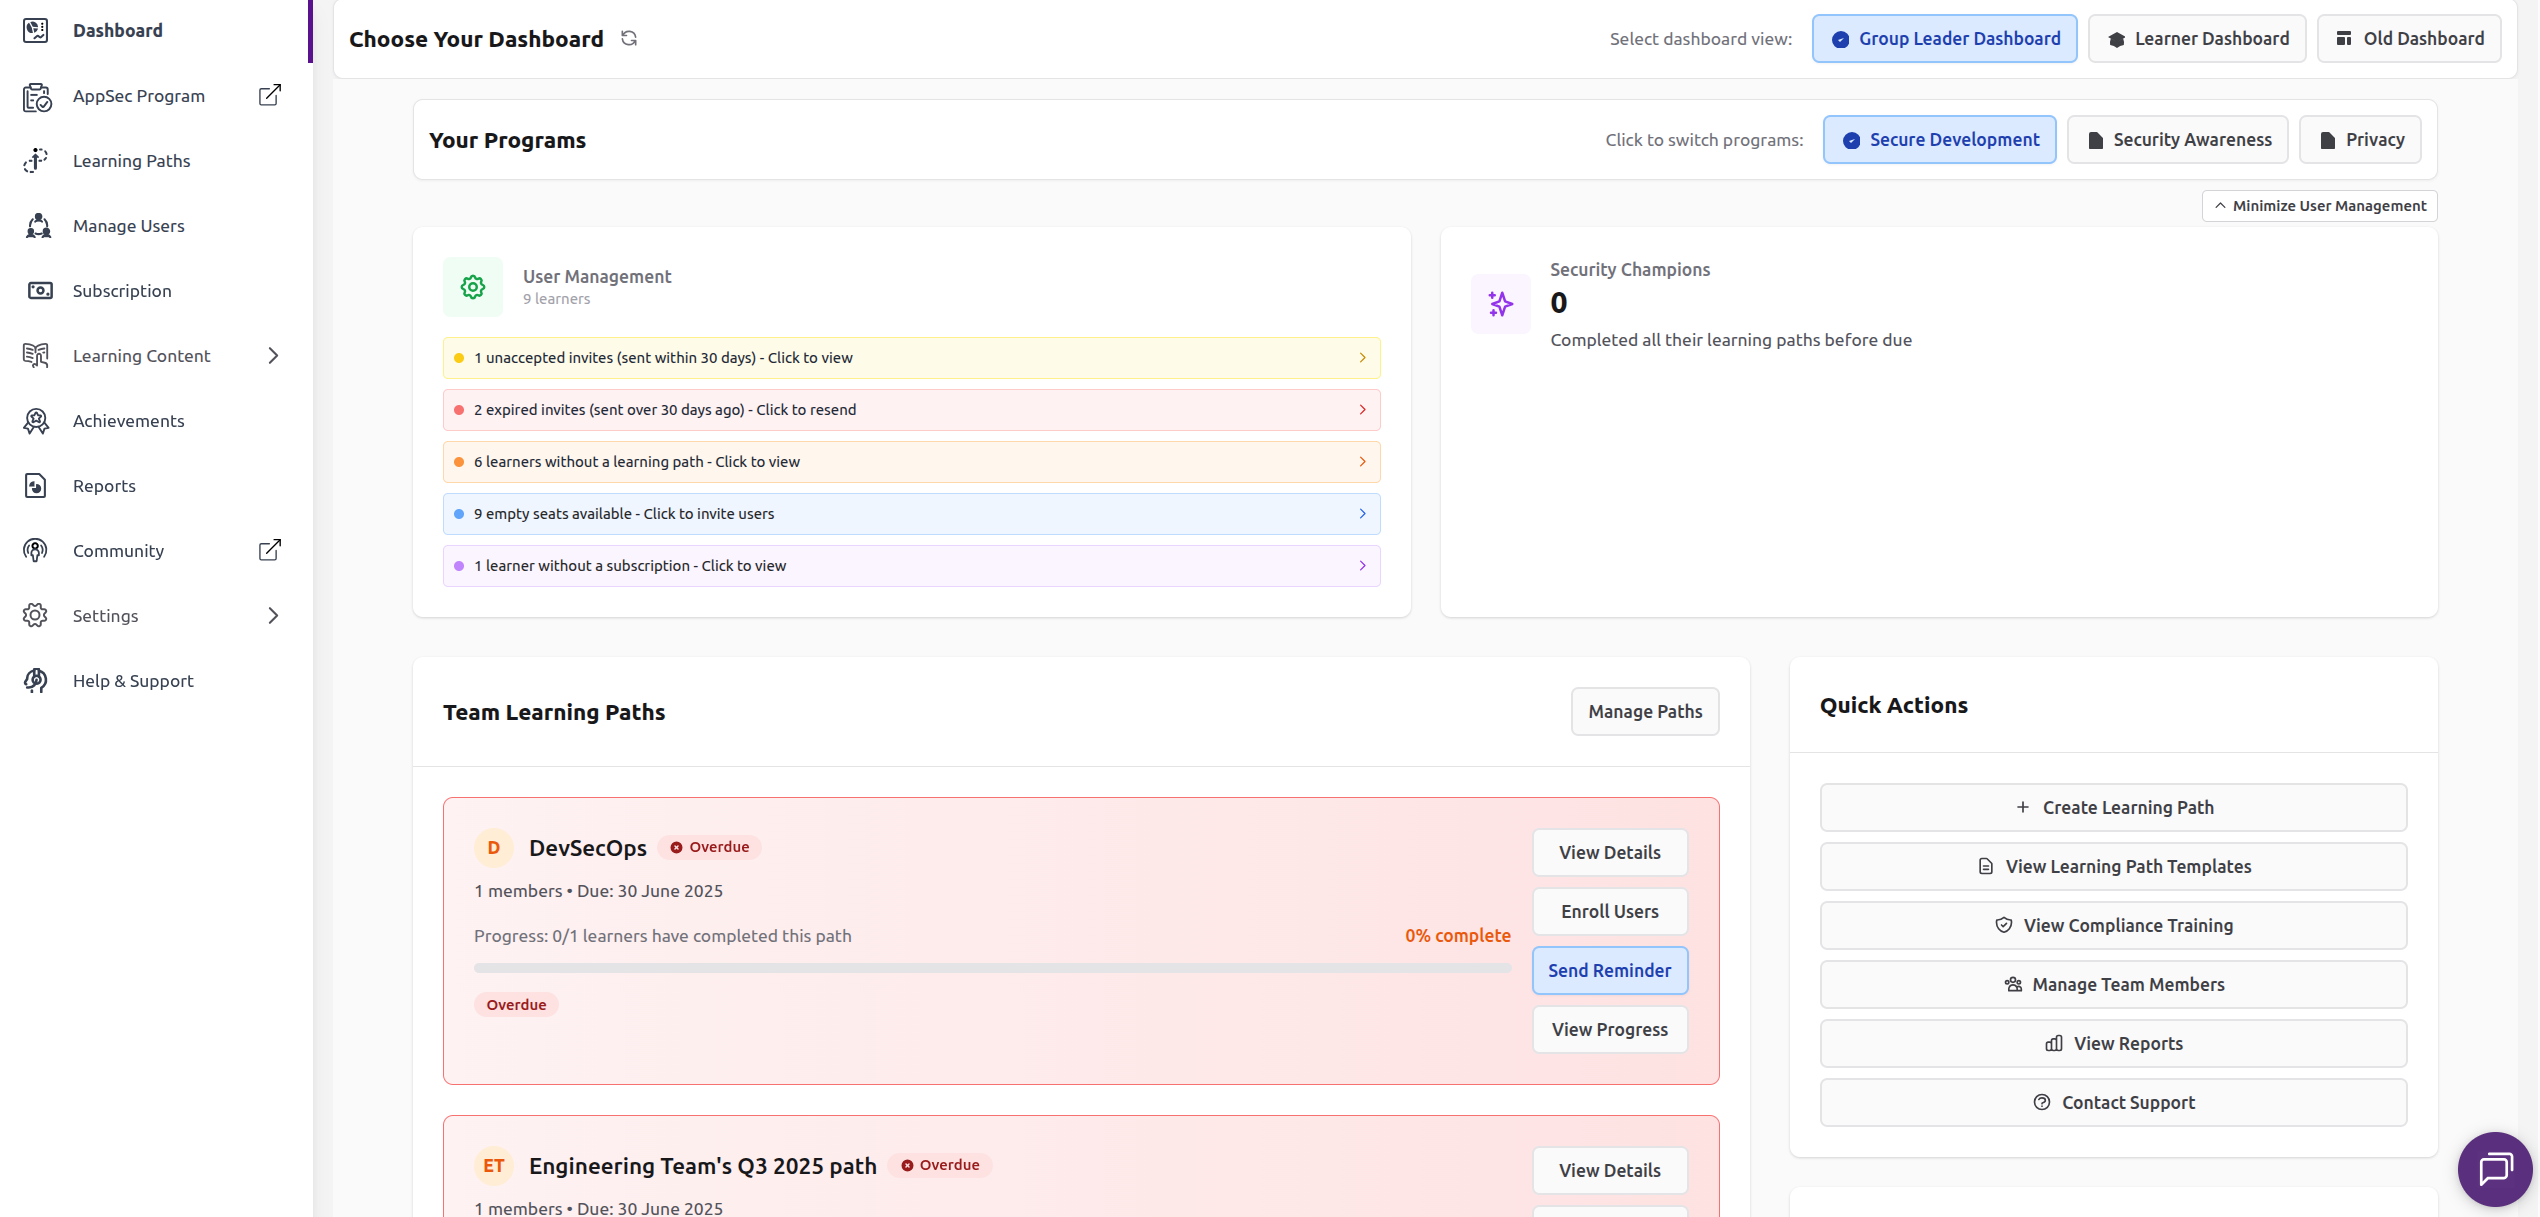Click the AppSec Program clipboard icon
The image size is (2540, 1217).
pyautogui.click(x=36, y=96)
